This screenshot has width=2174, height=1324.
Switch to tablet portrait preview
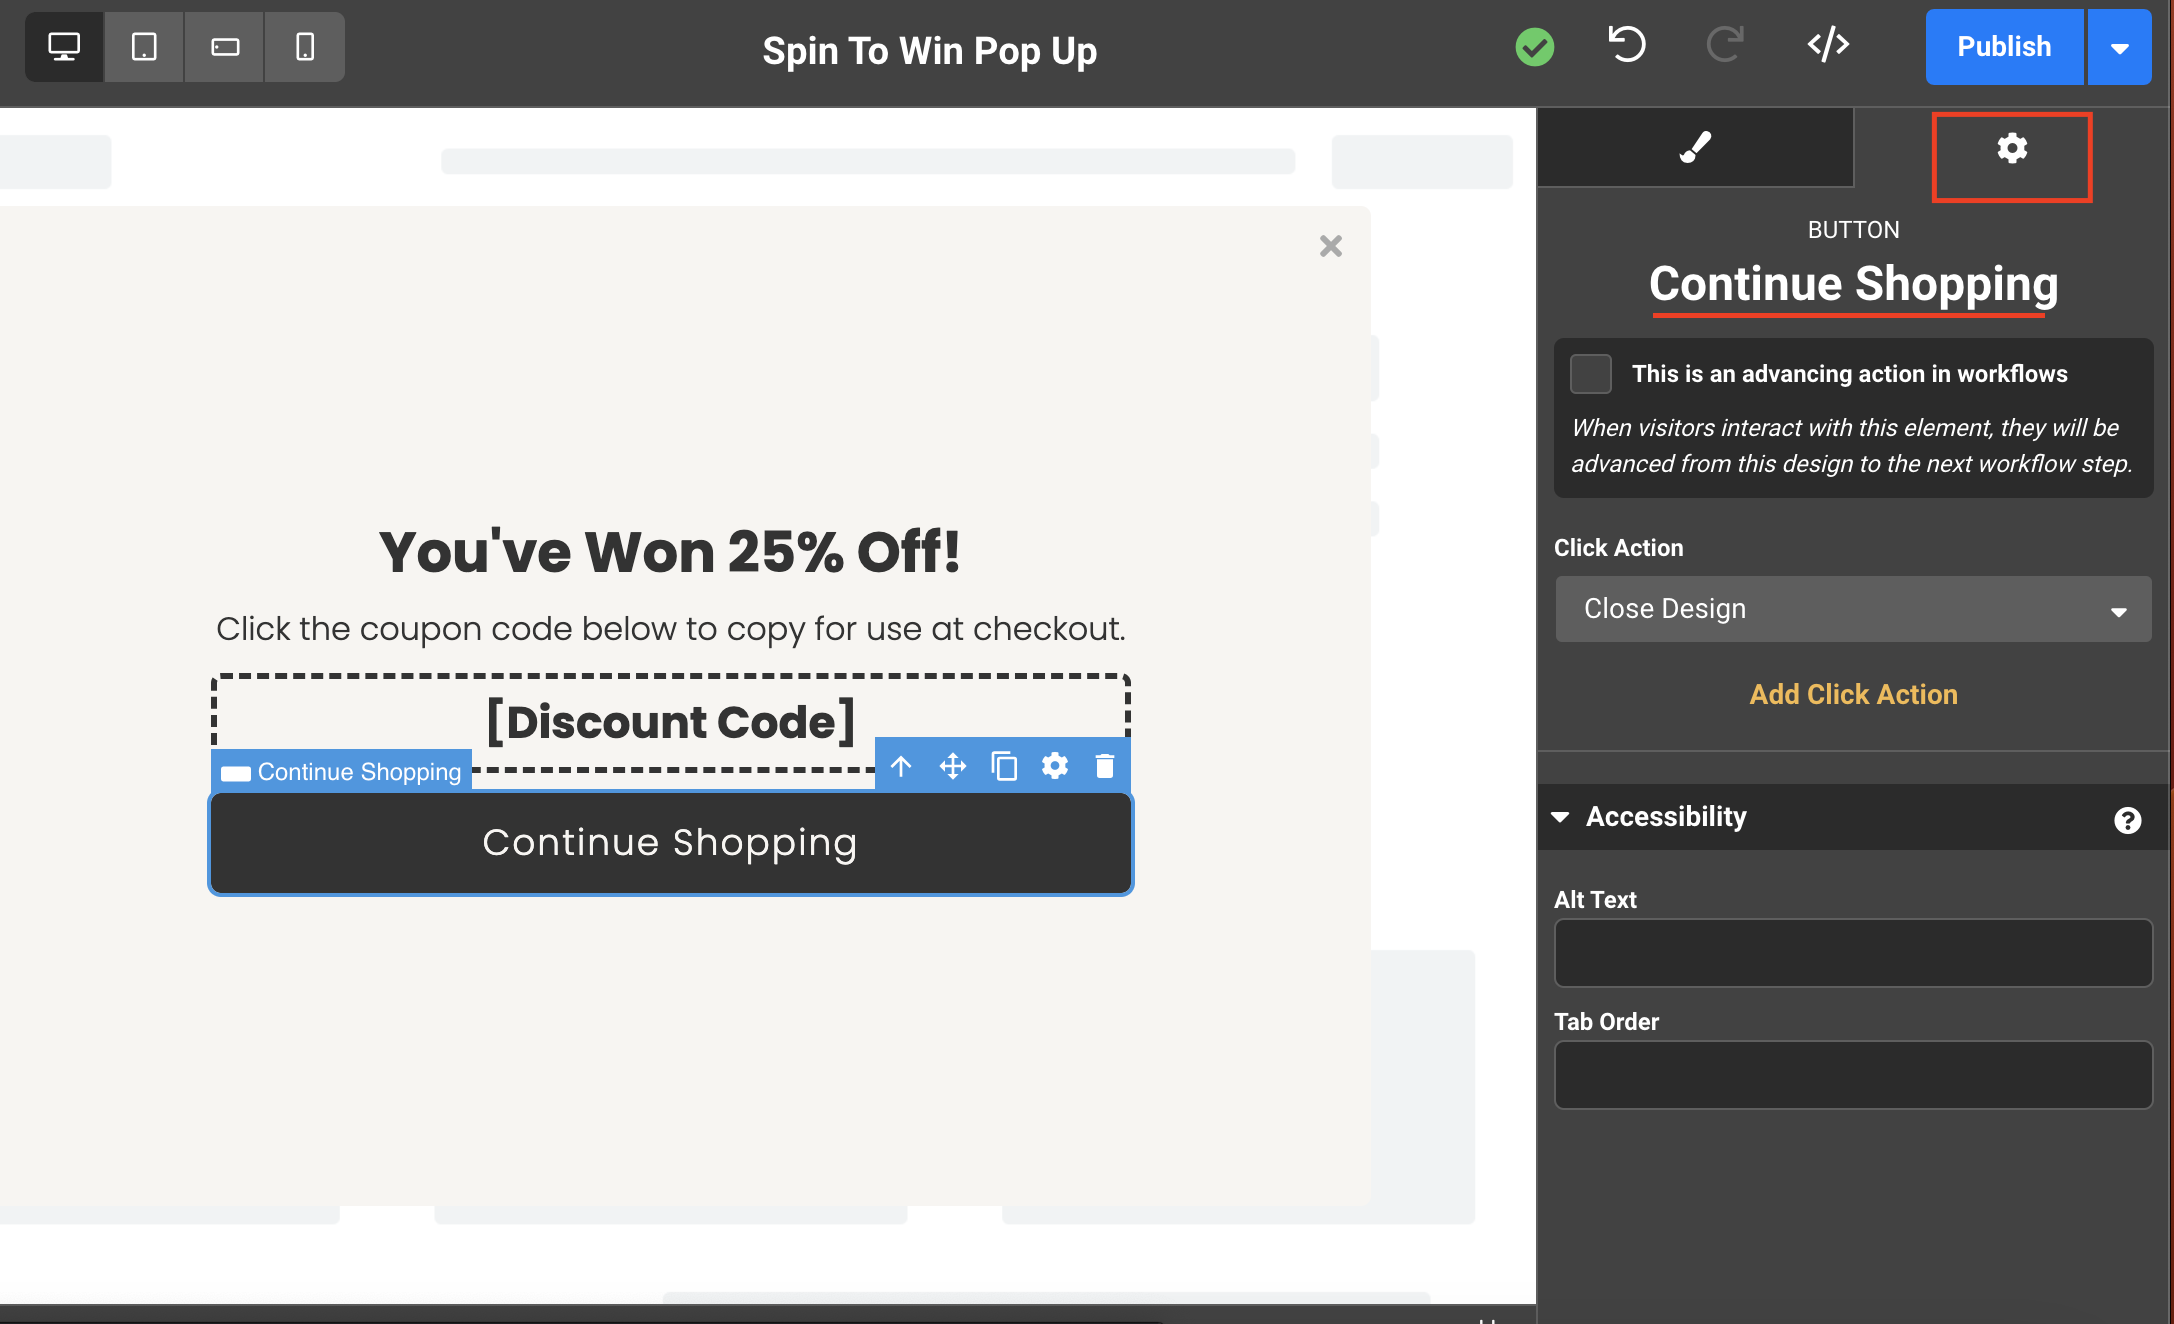click(144, 47)
